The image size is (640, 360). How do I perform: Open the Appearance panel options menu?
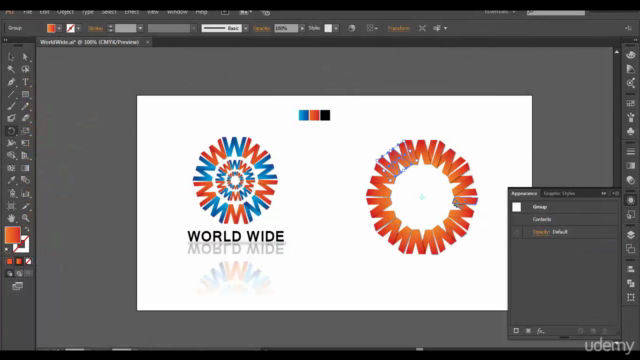click(616, 193)
